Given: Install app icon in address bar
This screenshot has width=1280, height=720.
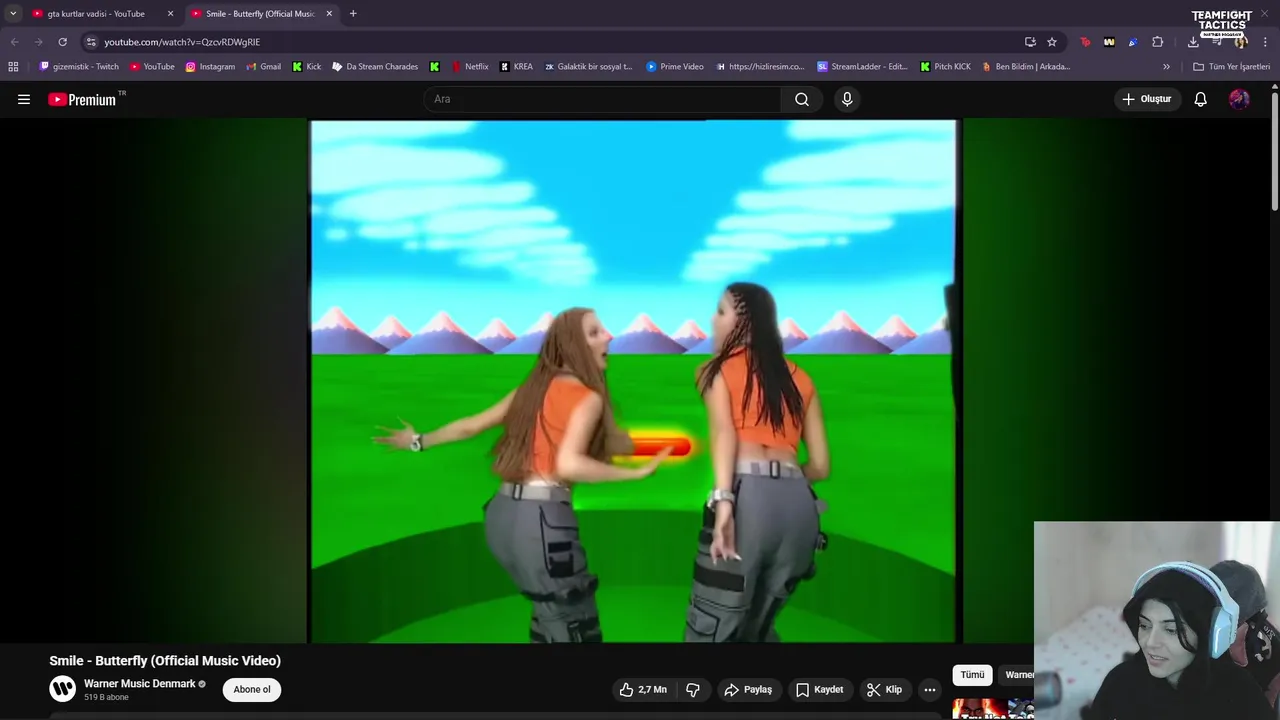Looking at the screenshot, I should point(1030,42).
